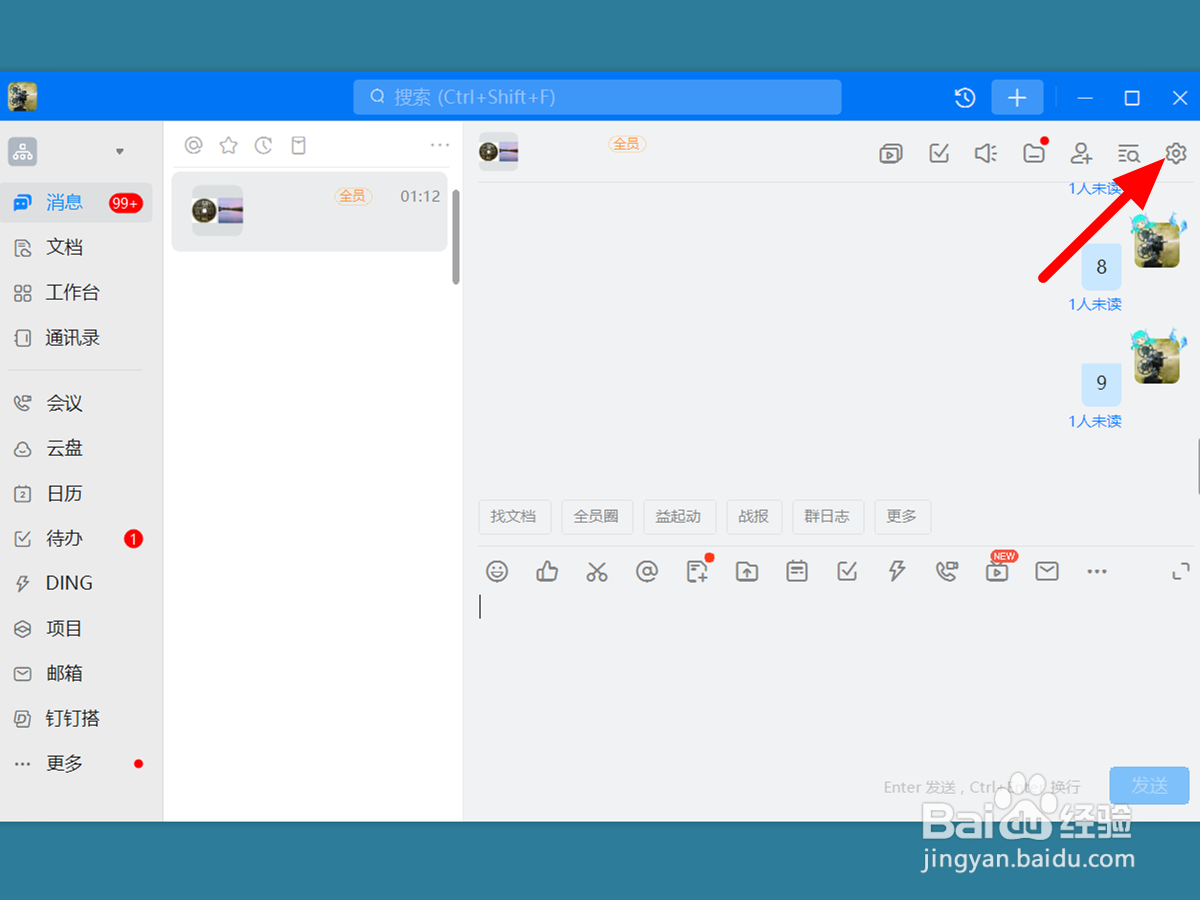Search chat history with the magnifier icon
The width and height of the screenshot is (1200, 900).
pos(1128,154)
